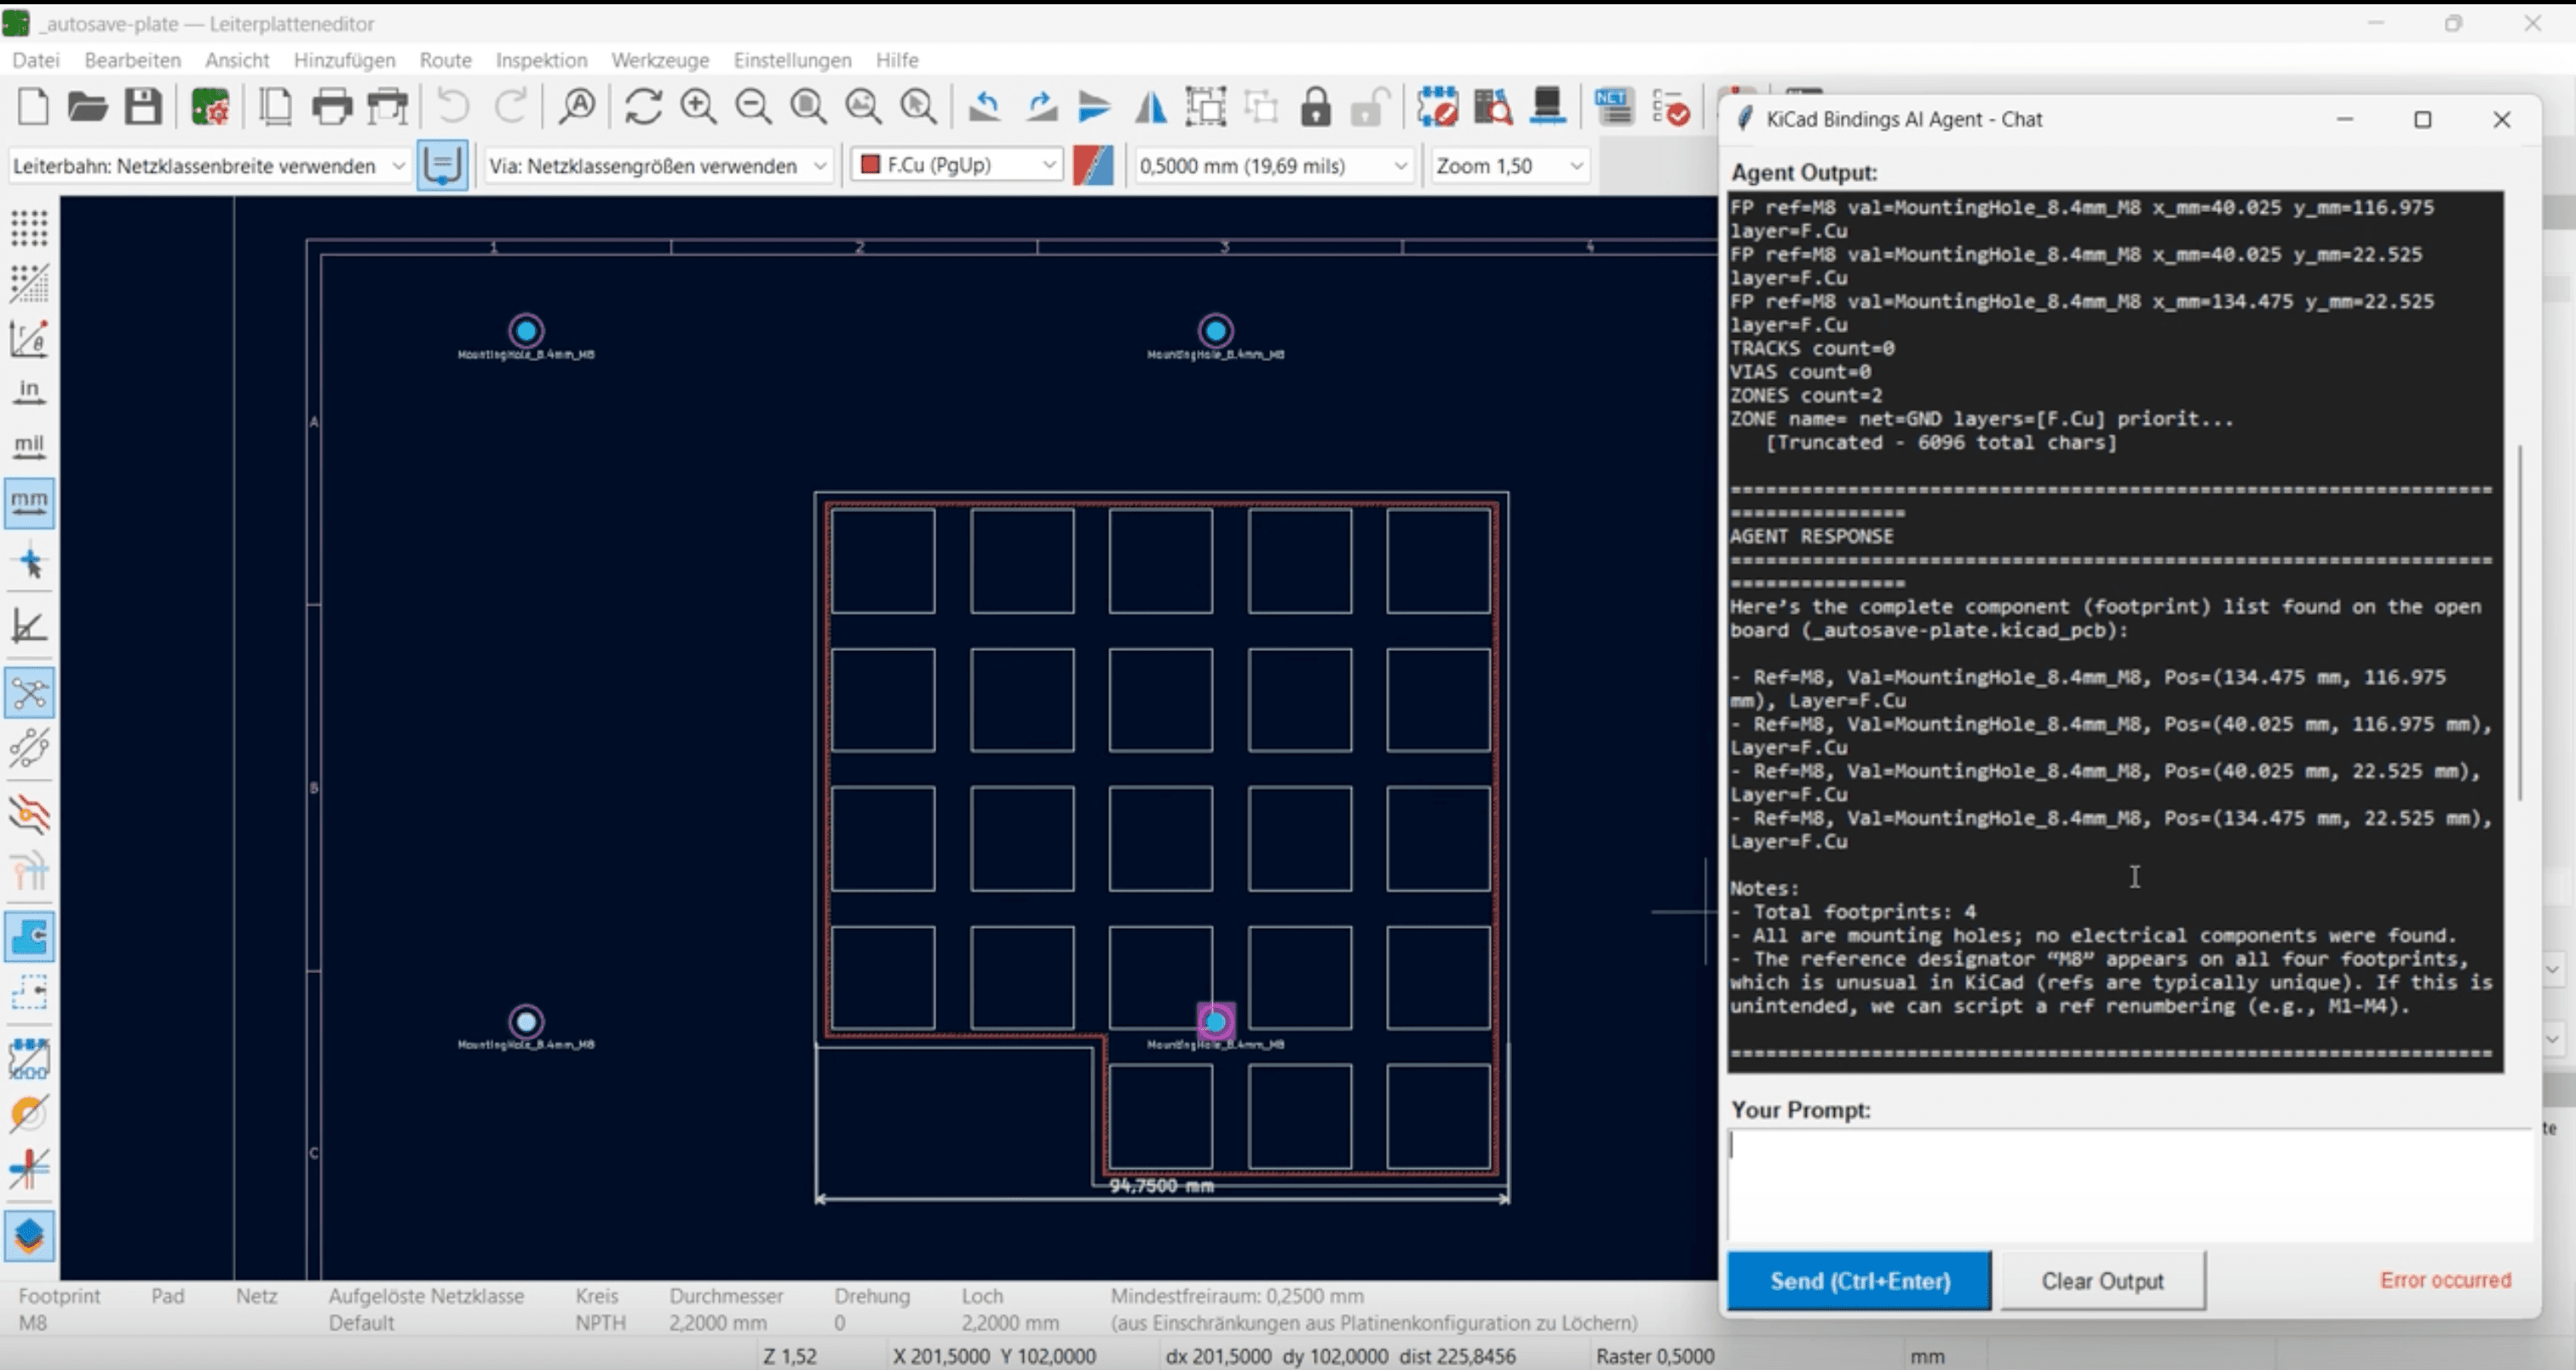This screenshot has width=2576, height=1370.
Task: Select the highlighted mounting hole footprint
Action: [1216, 1021]
